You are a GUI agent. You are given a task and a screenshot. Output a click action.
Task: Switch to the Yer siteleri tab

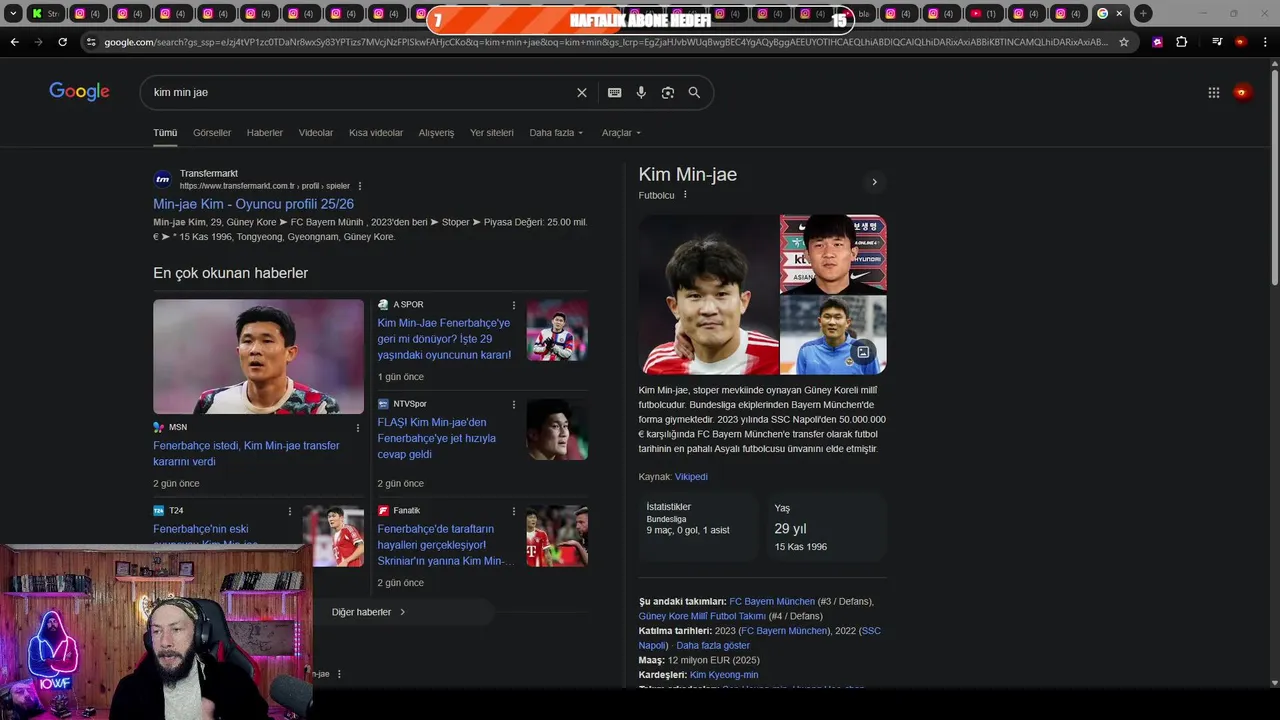point(492,133)
